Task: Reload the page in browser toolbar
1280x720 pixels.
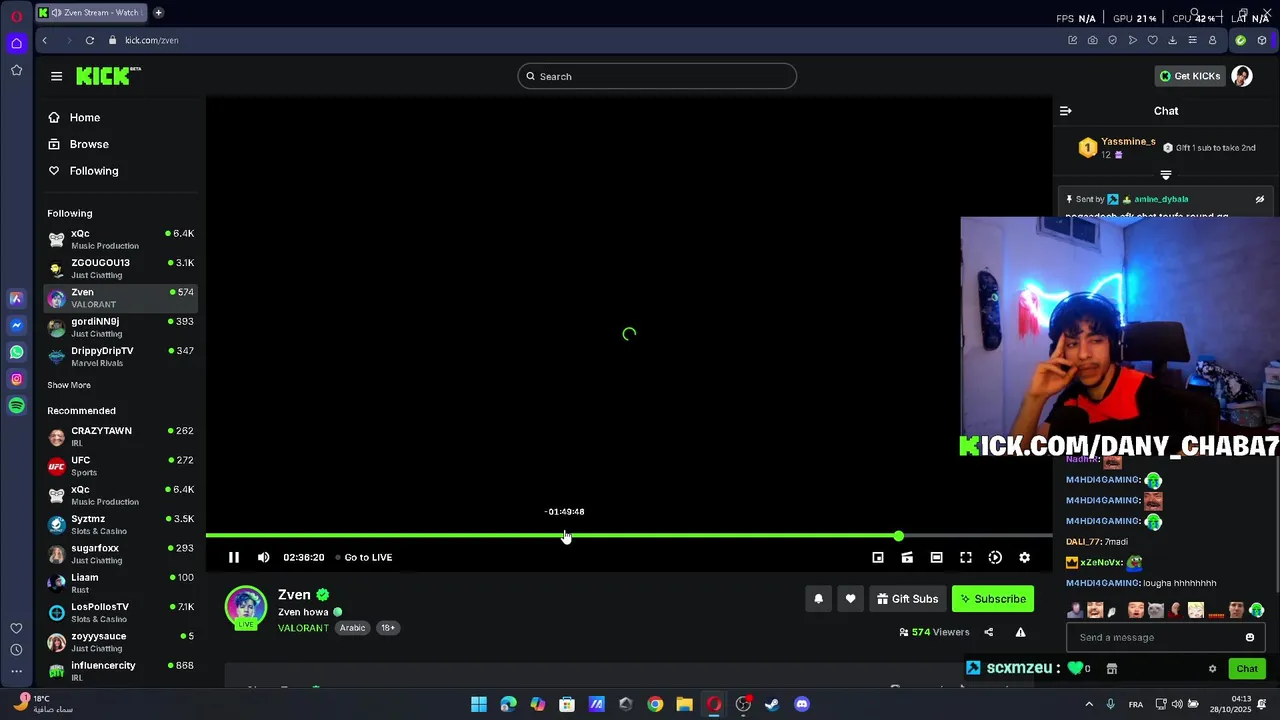Action: tap(89, 40)
